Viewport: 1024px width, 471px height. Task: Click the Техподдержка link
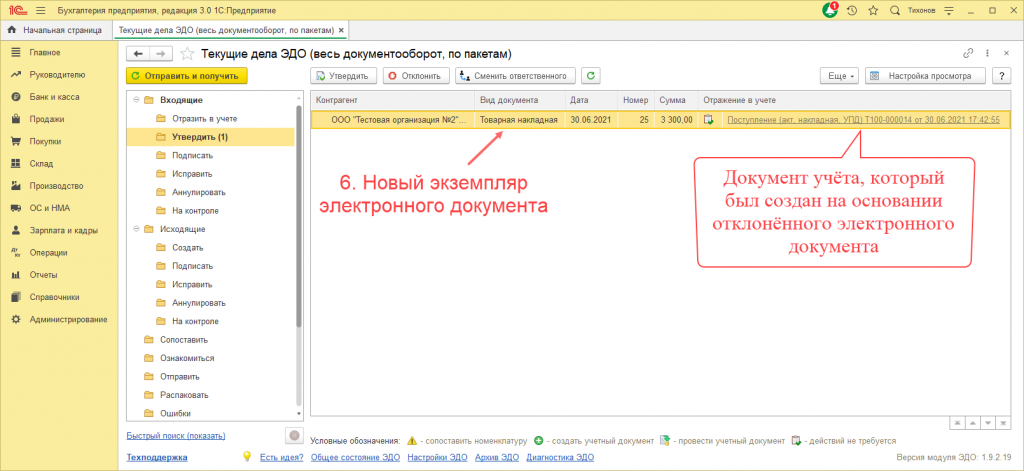(x=157, y=457)
